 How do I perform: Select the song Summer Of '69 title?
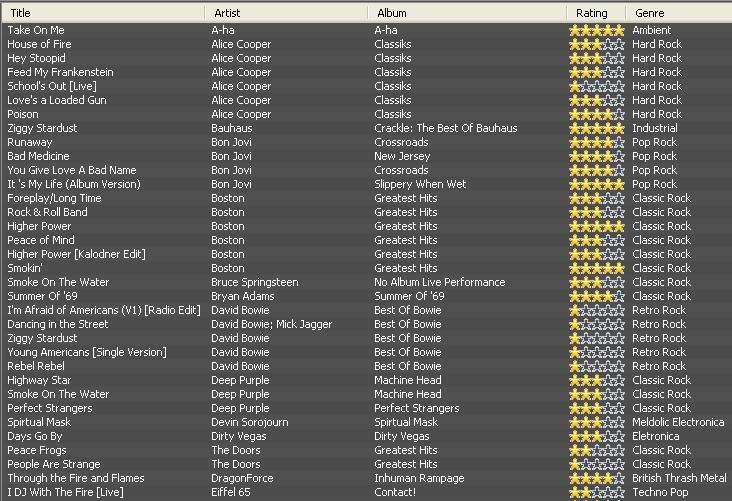[x=42, y=296]
